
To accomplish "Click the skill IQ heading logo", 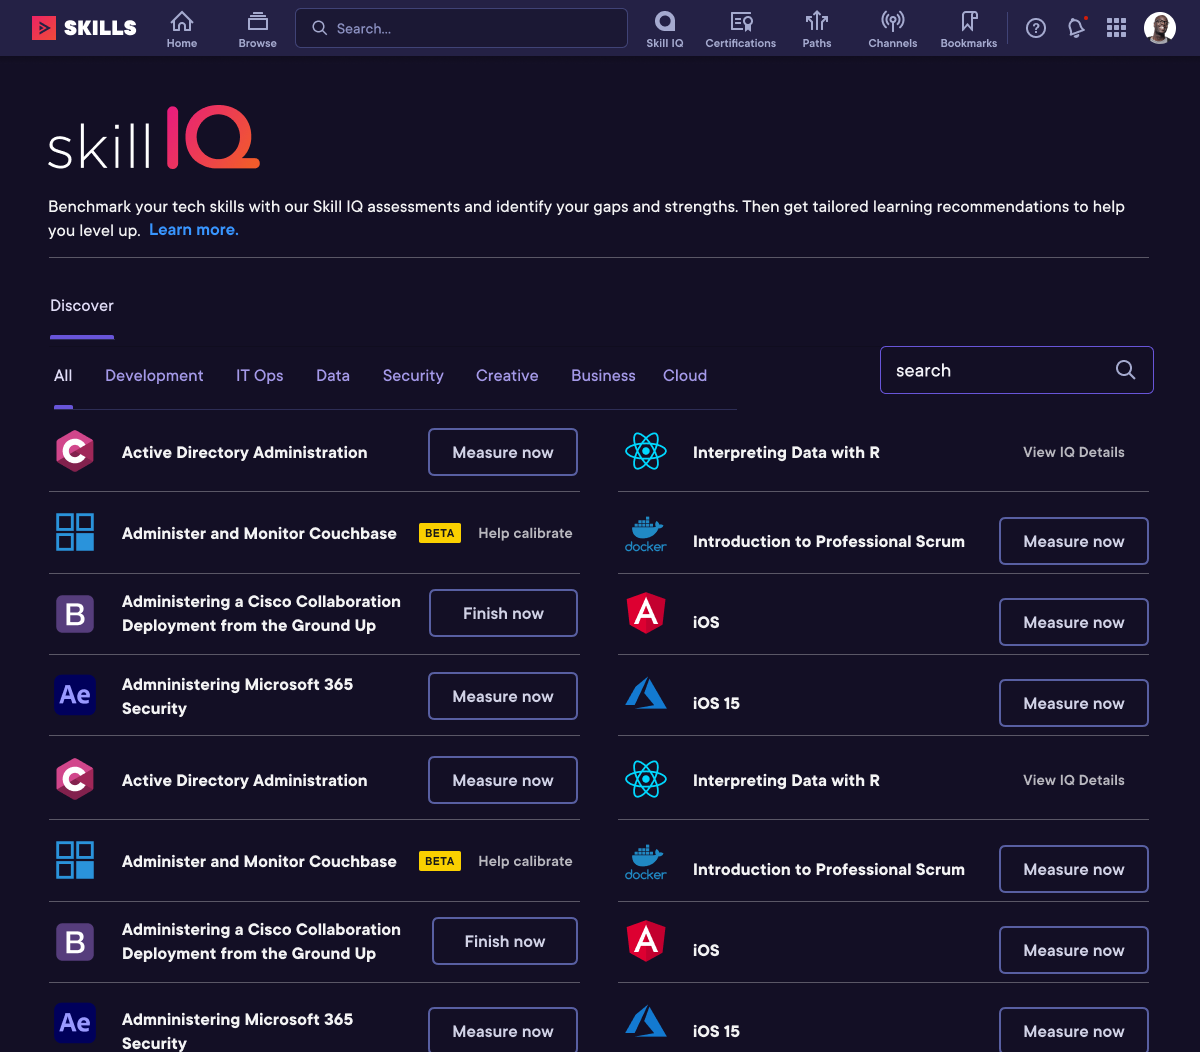I will point(154,138).
